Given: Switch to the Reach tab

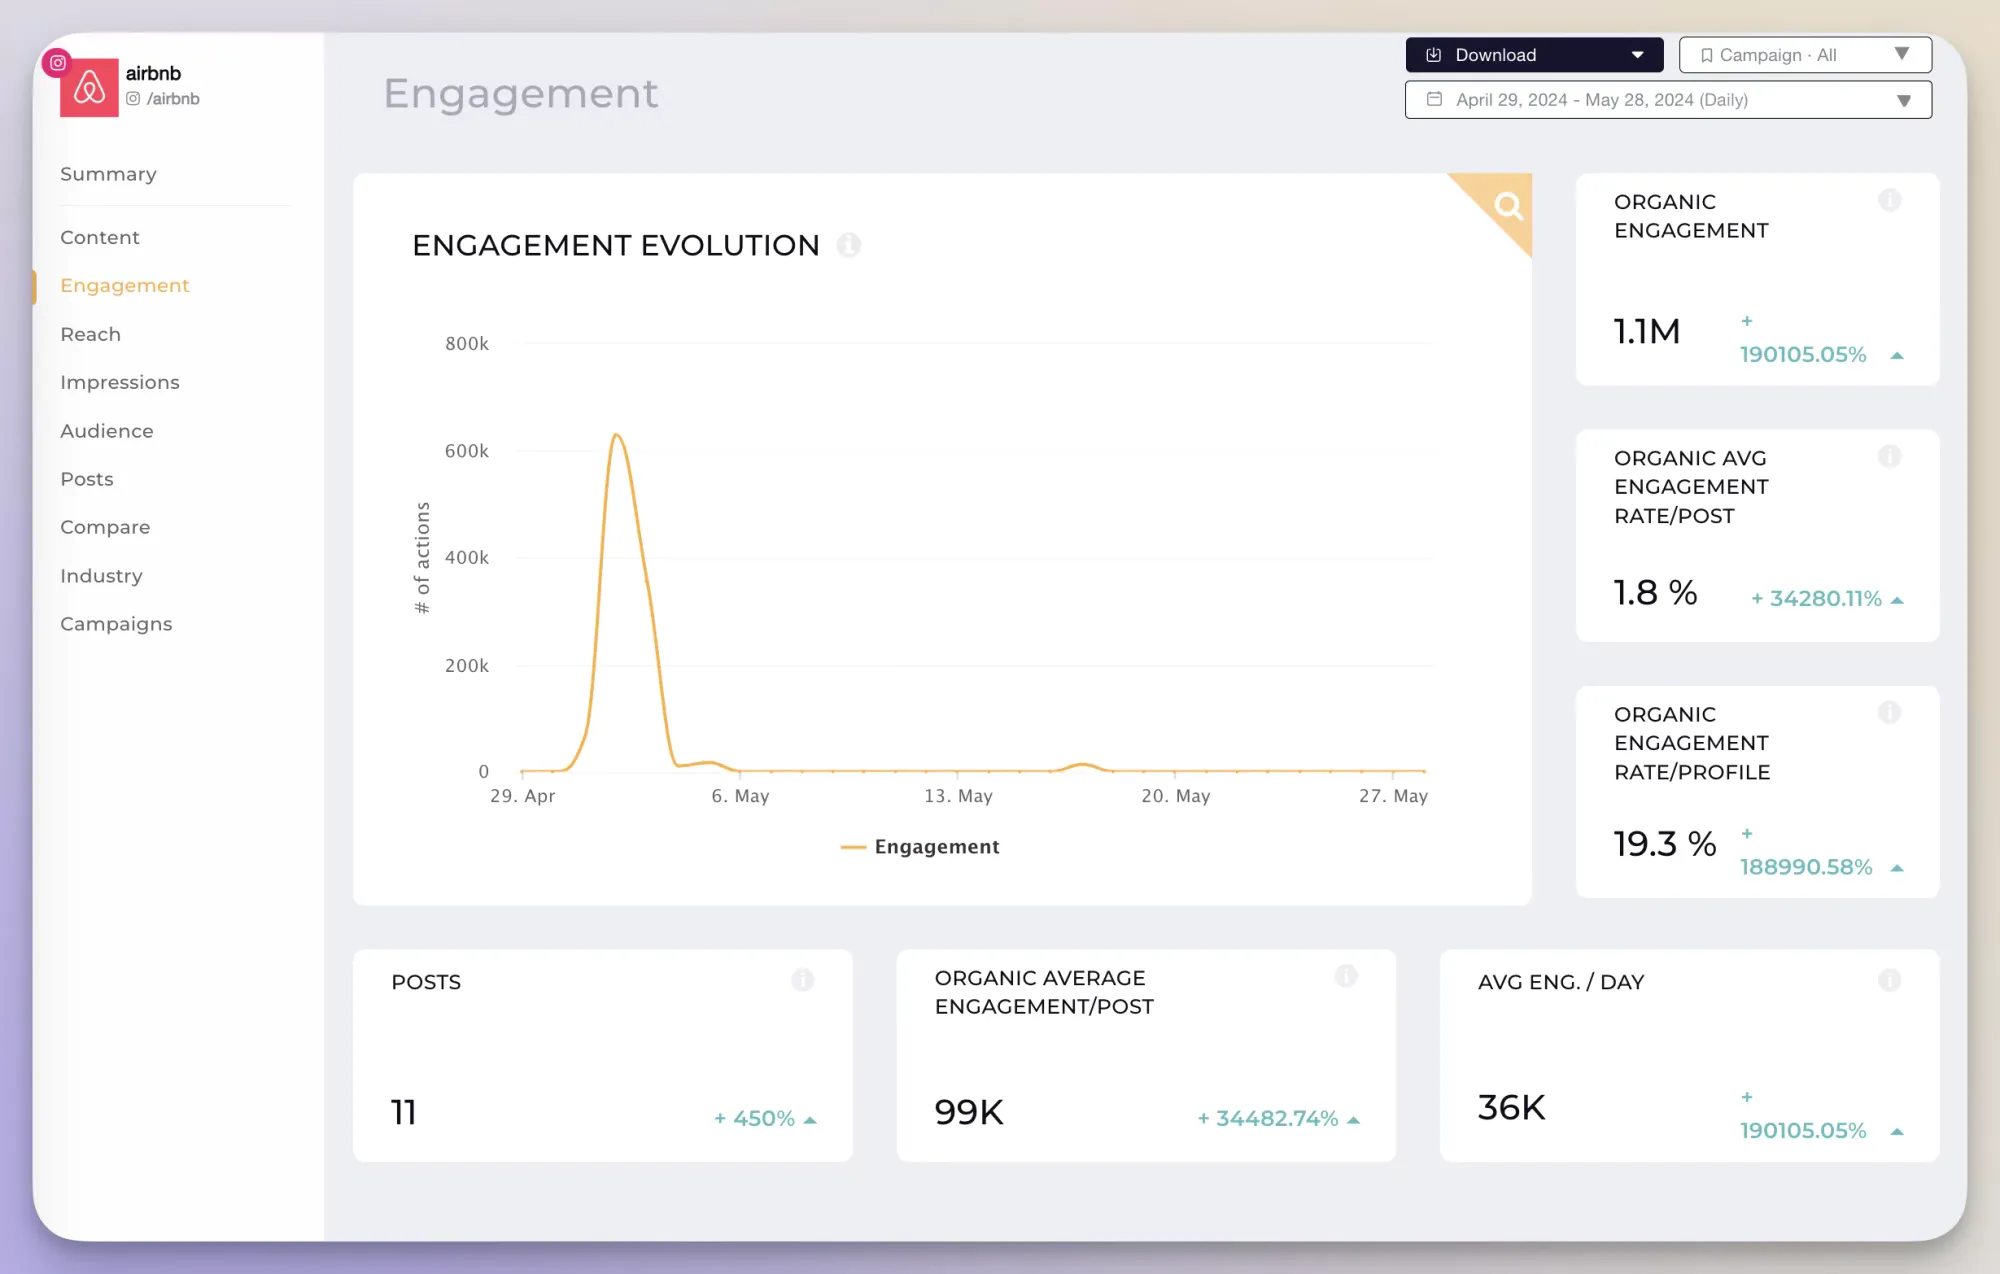Looking at the screenshot, I should (x=90, y=332).
